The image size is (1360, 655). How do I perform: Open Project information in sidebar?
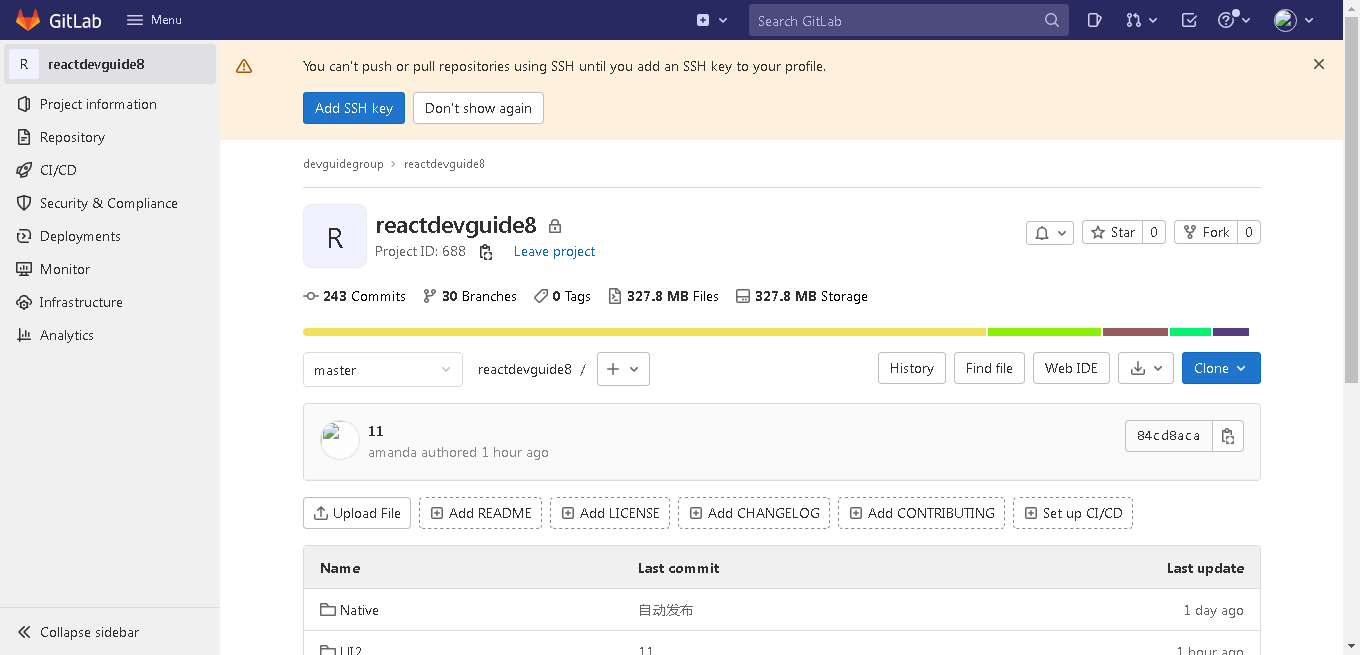pos(110,104)
